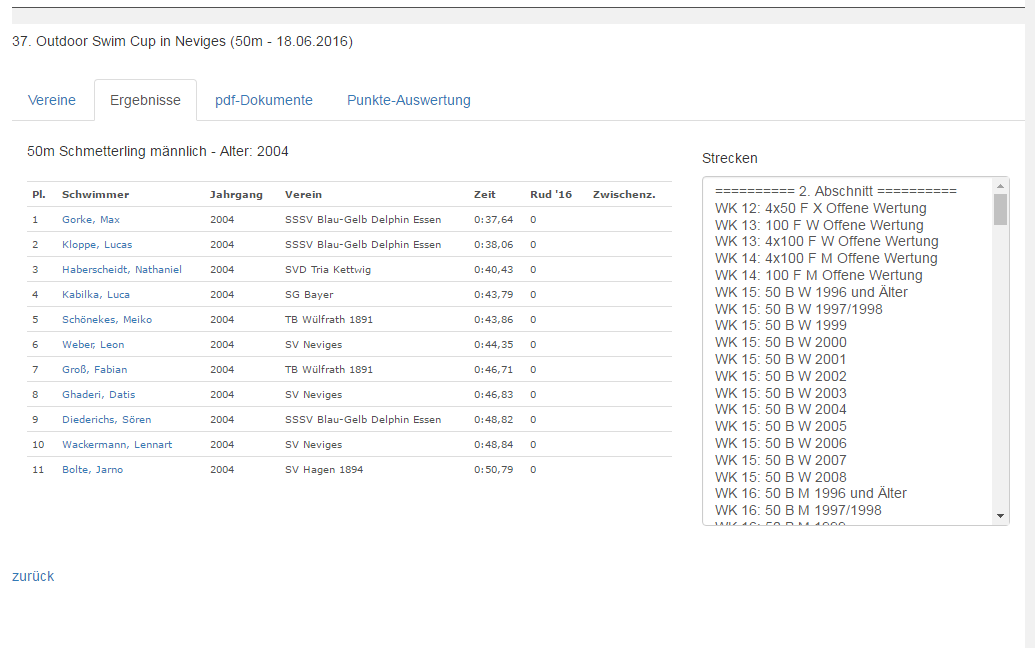Click the listbox scroll up arrow

coord(1001,185)
